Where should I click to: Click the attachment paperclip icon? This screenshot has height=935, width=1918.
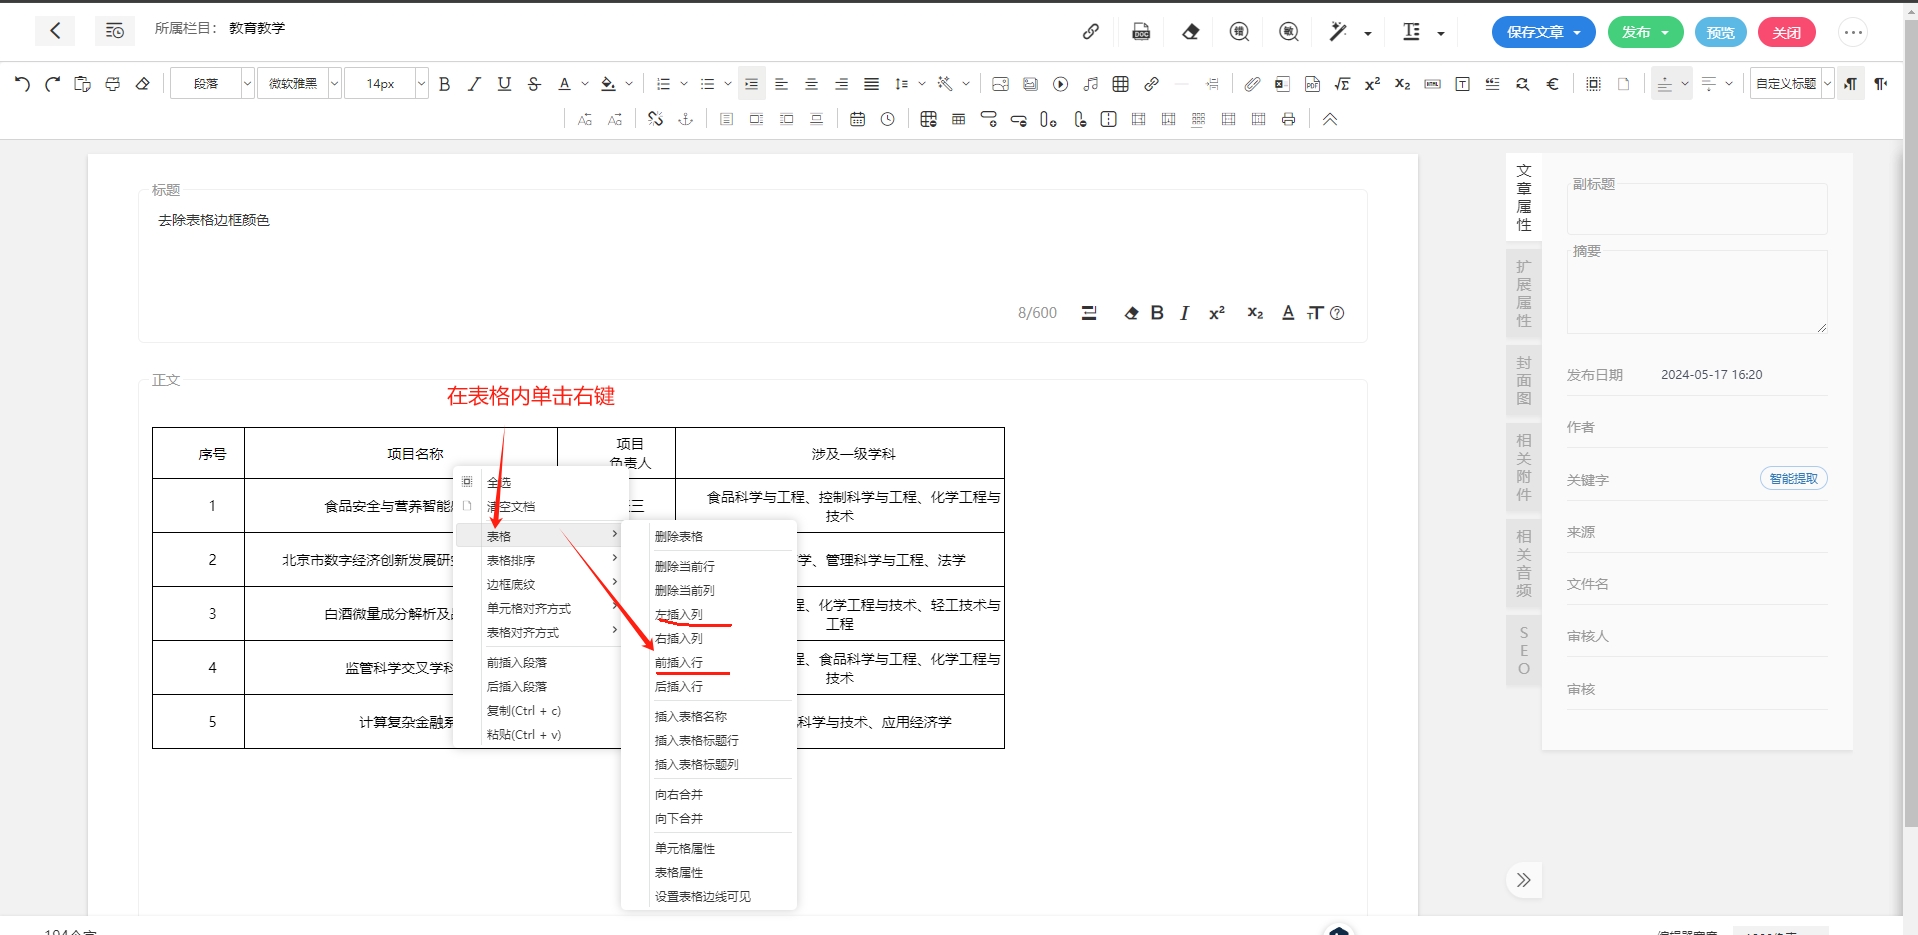coord(1252,84)
